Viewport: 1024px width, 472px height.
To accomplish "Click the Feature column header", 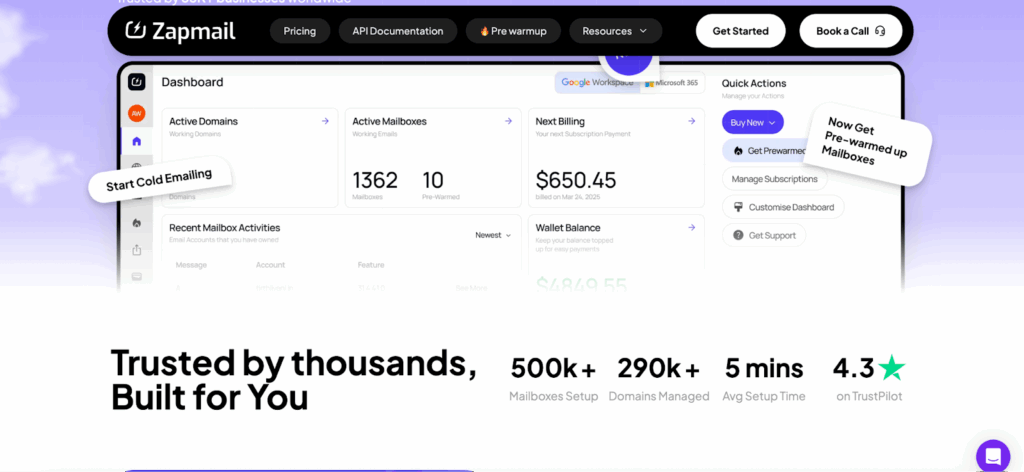I will [371, 265].
